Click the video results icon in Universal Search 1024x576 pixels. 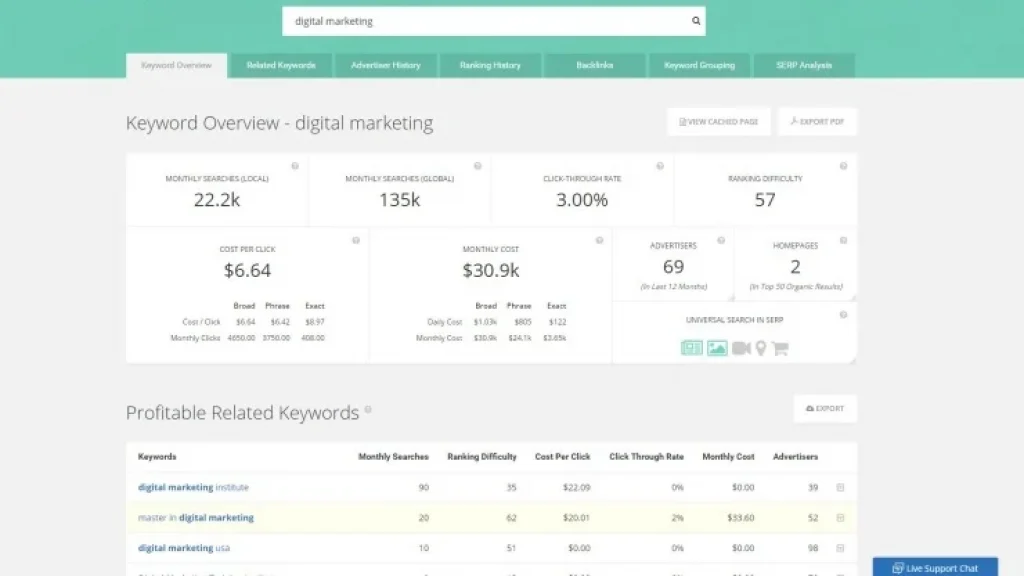click(741, 348)
